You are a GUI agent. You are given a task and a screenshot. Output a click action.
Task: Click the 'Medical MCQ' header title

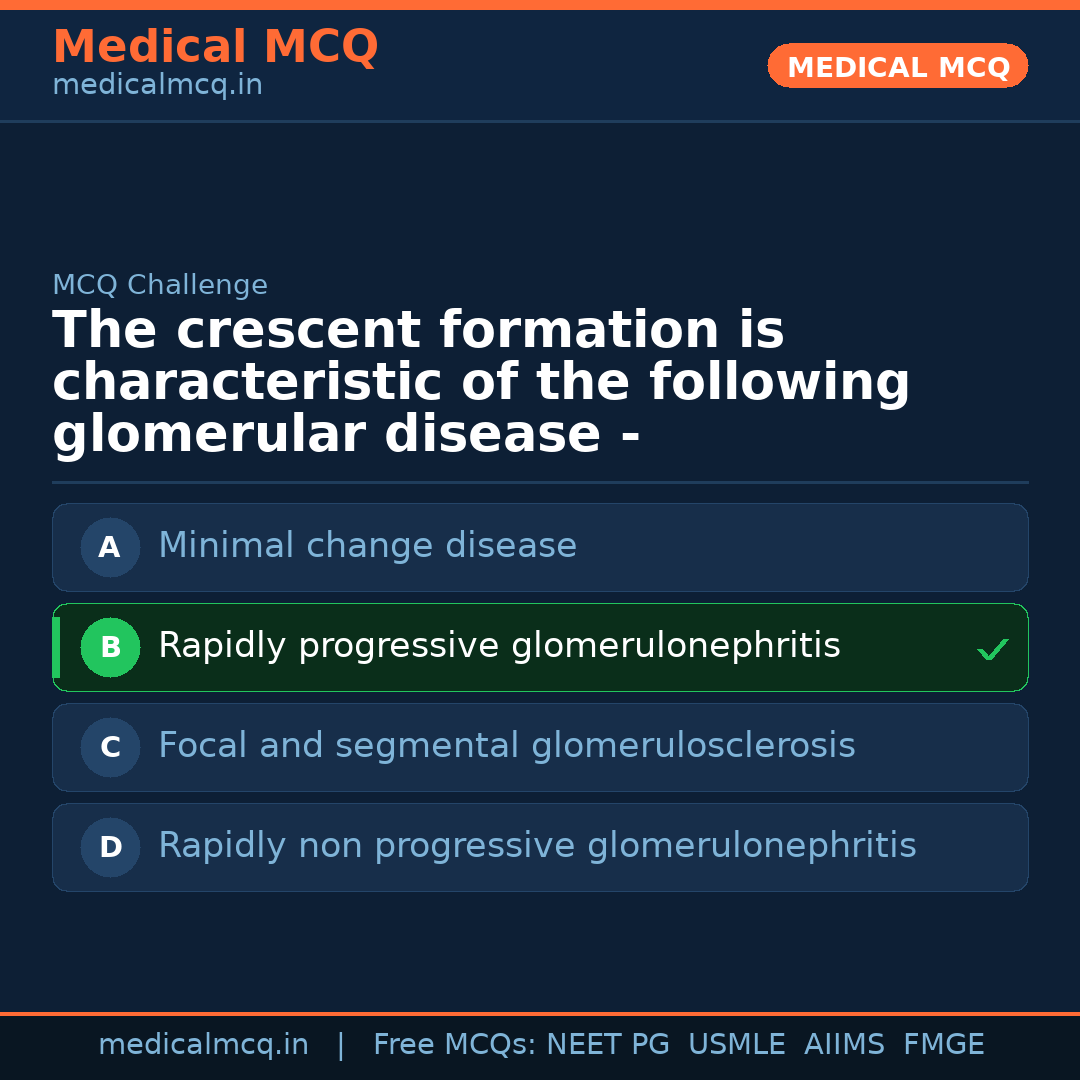tap(215, 47)
